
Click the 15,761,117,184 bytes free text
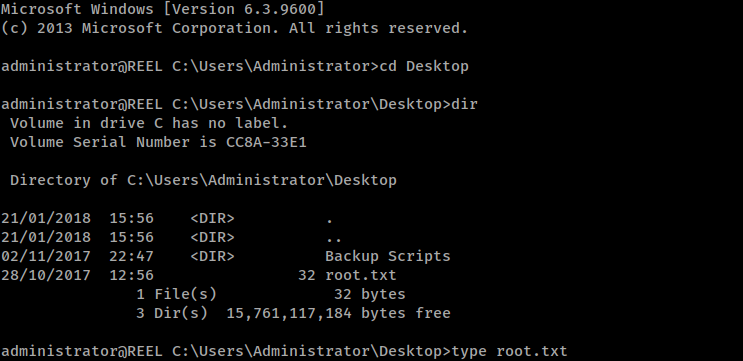coord(338,314)
